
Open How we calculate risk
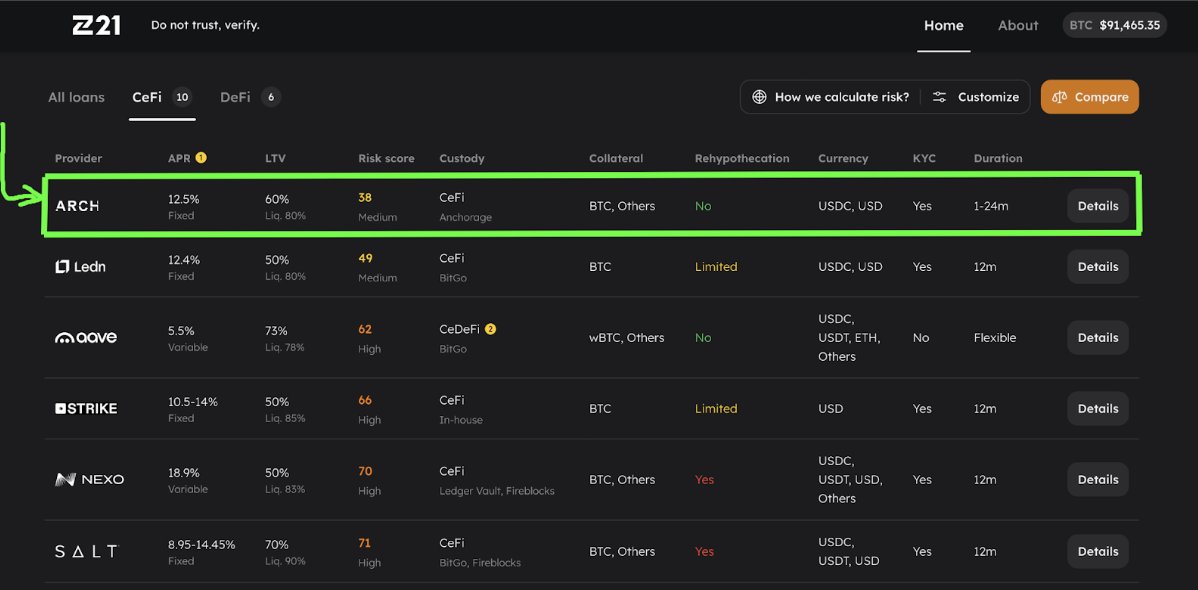[831, 97]
